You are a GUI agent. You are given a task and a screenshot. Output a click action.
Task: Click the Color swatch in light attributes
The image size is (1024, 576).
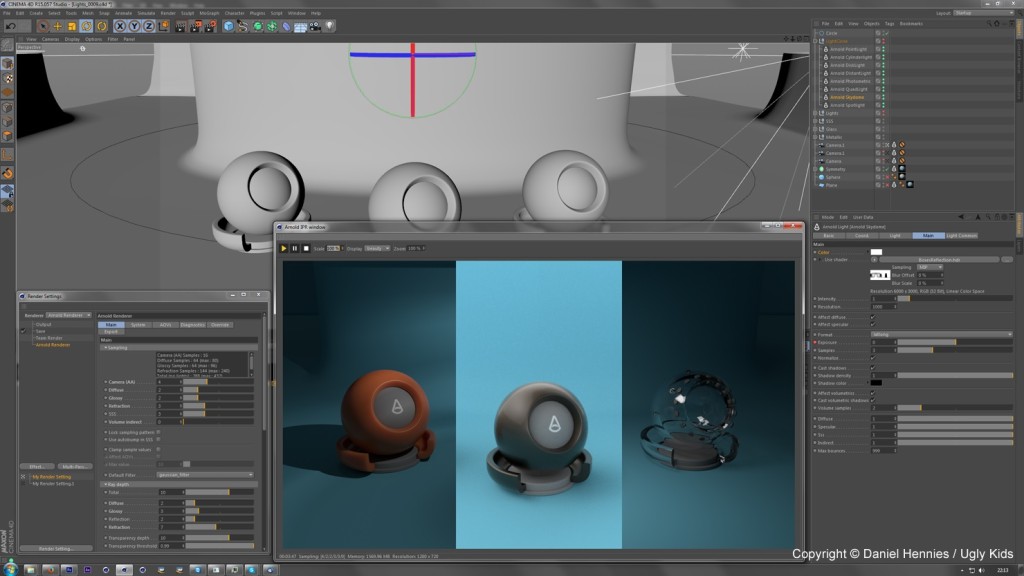876,252
